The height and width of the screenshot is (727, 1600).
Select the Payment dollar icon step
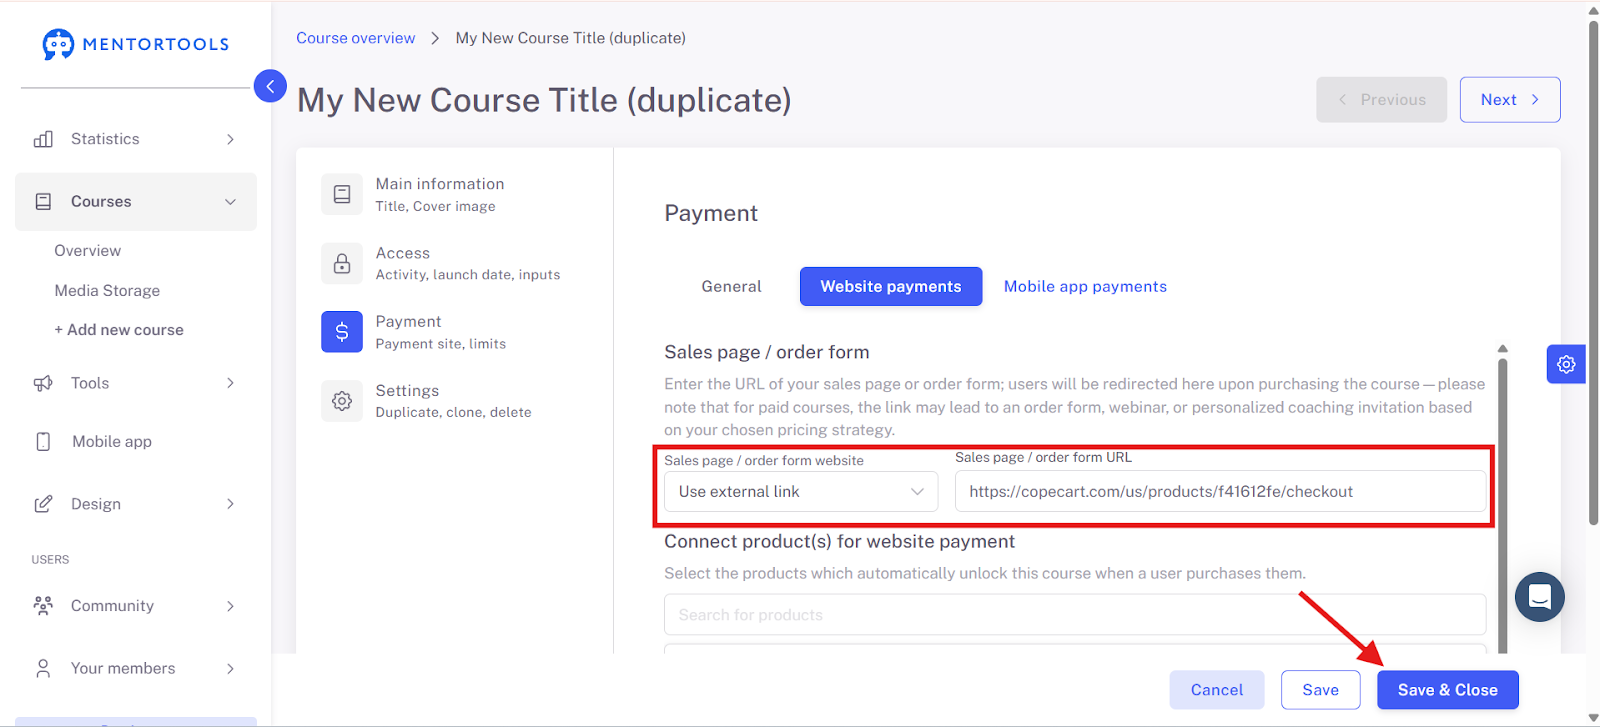click(x=342, y=332)
